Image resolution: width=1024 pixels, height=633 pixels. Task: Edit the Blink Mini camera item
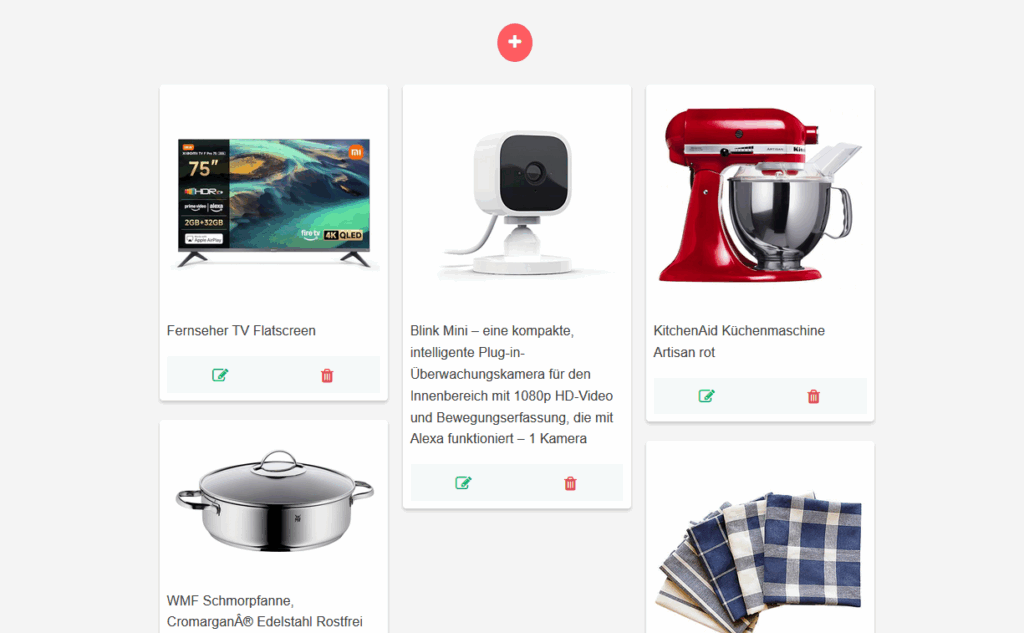click(463, 483)
